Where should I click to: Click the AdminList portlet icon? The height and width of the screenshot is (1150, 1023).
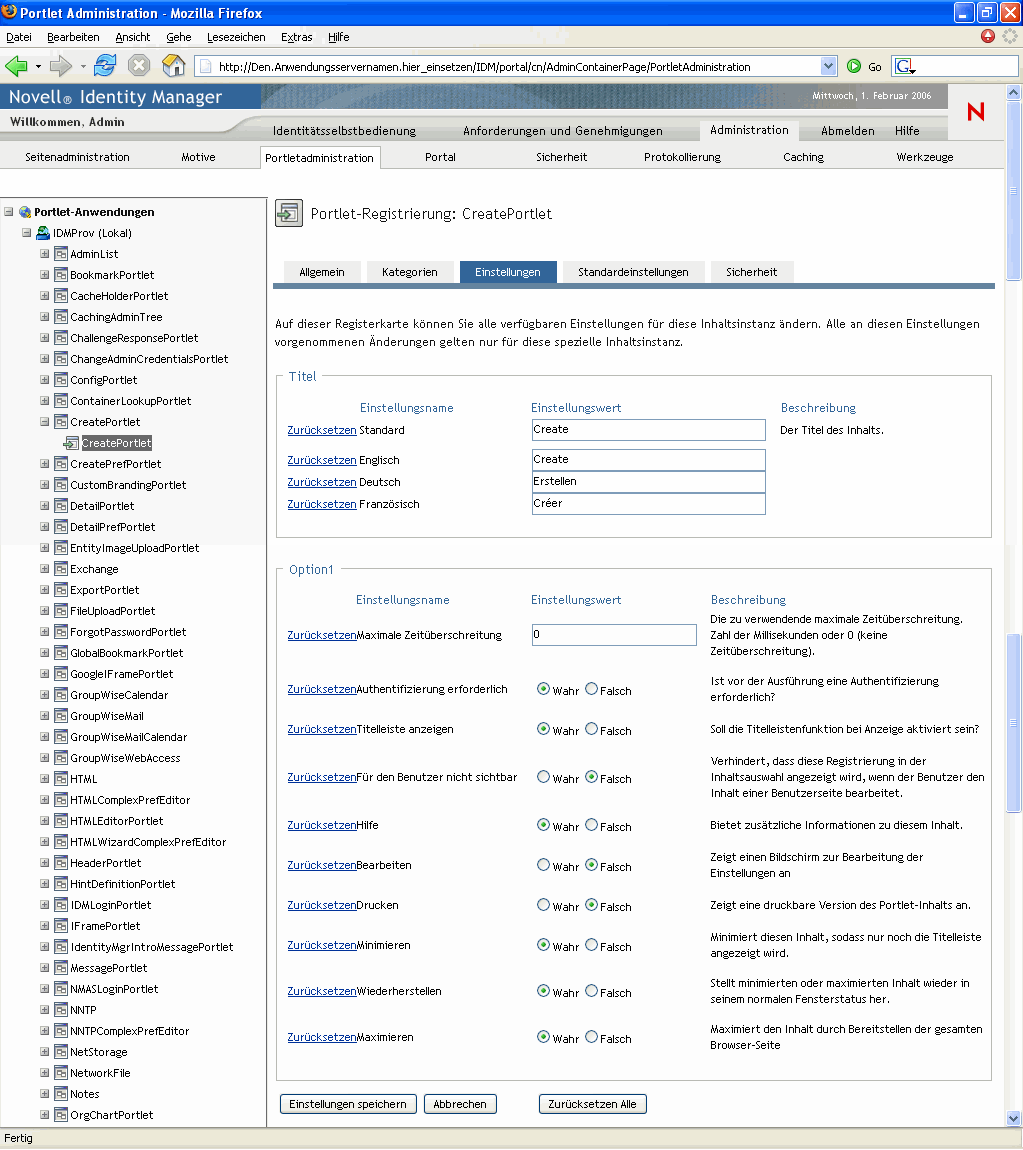(x=61, y=254)
